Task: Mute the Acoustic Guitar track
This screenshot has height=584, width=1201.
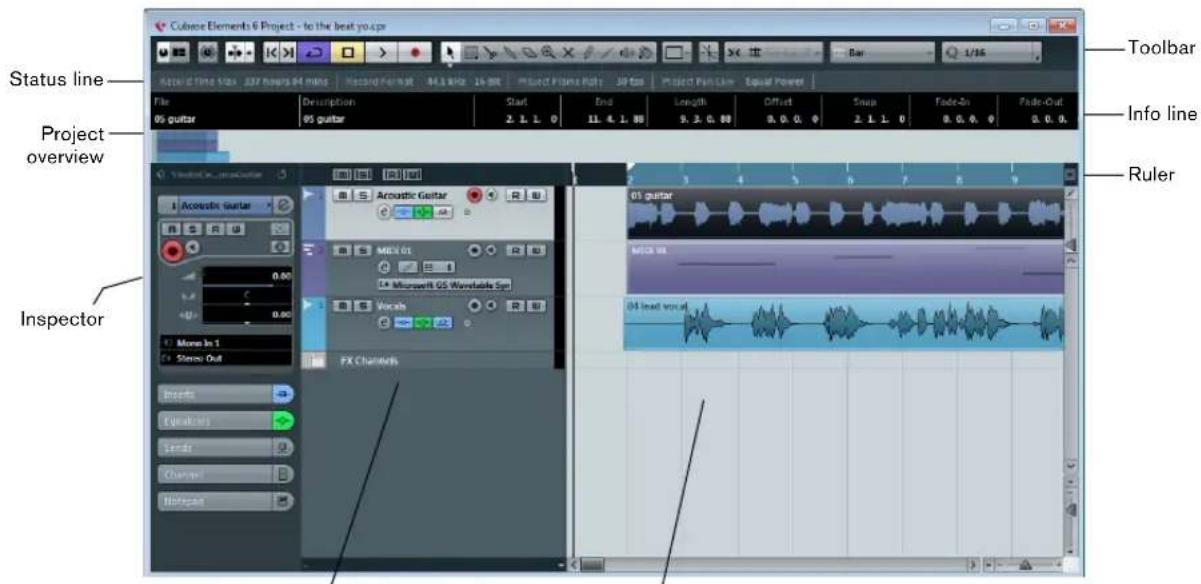Action: [341, 195]
